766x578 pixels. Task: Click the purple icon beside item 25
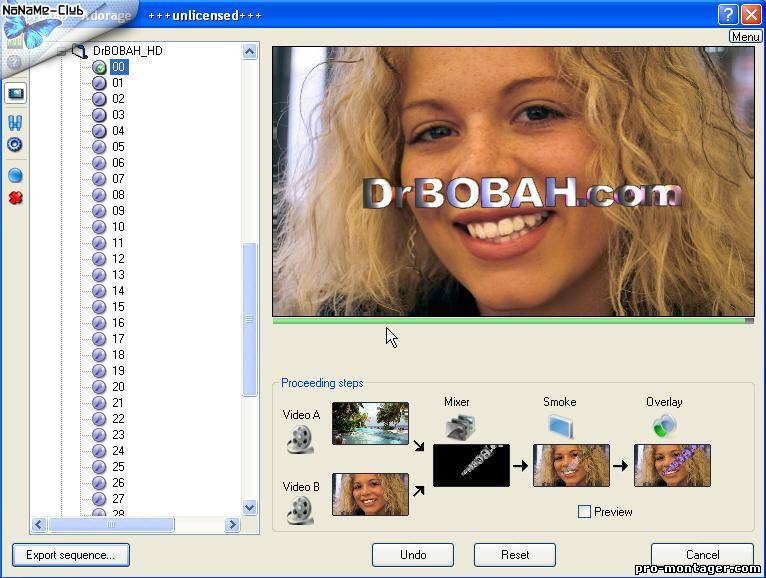click(x=99, y=468)
